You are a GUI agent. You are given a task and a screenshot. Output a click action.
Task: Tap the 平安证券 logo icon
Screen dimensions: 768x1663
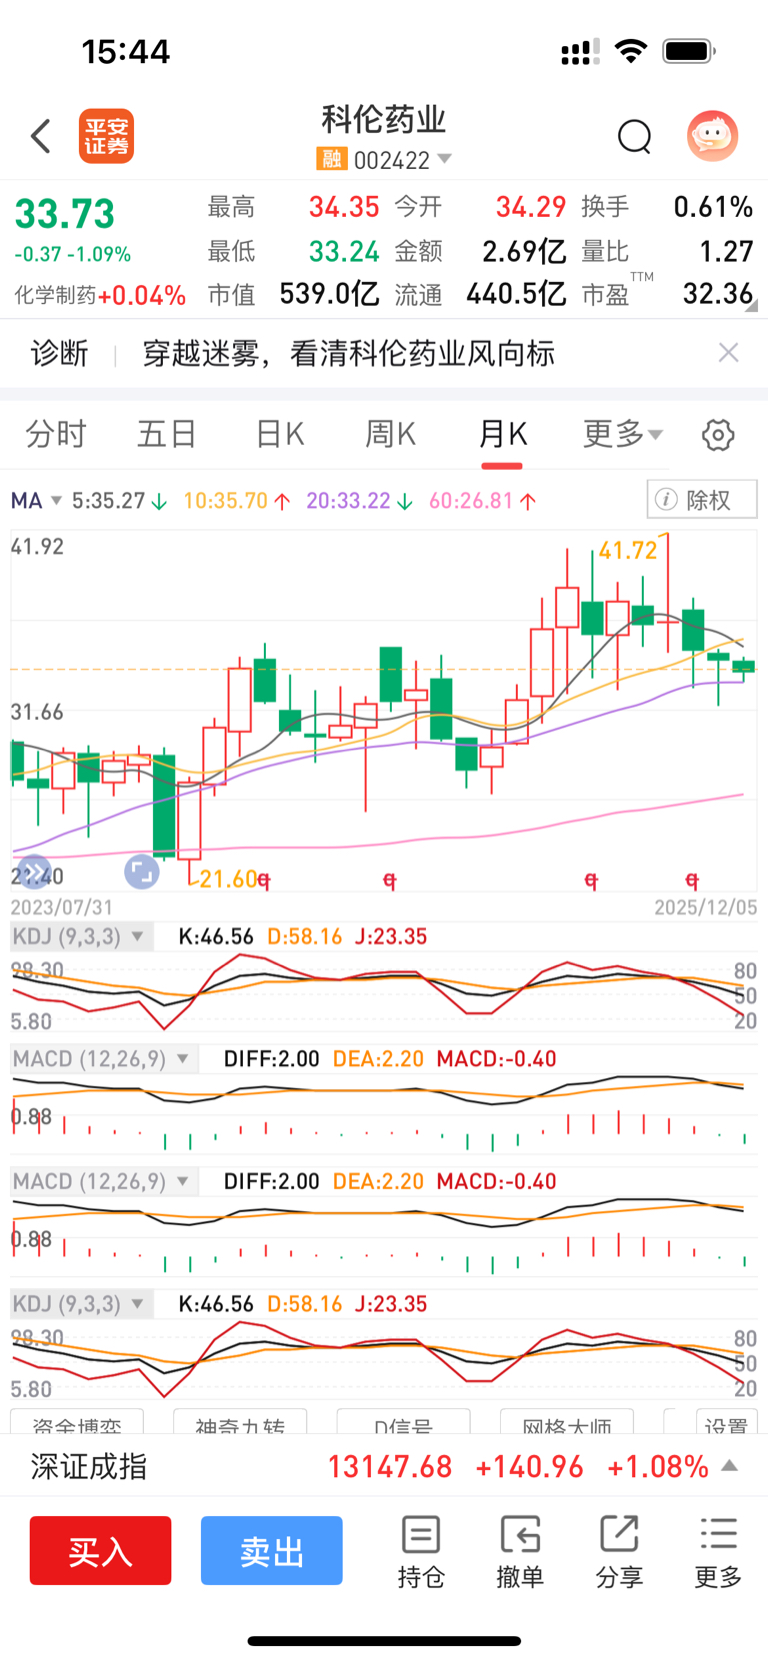click(106, 136)
